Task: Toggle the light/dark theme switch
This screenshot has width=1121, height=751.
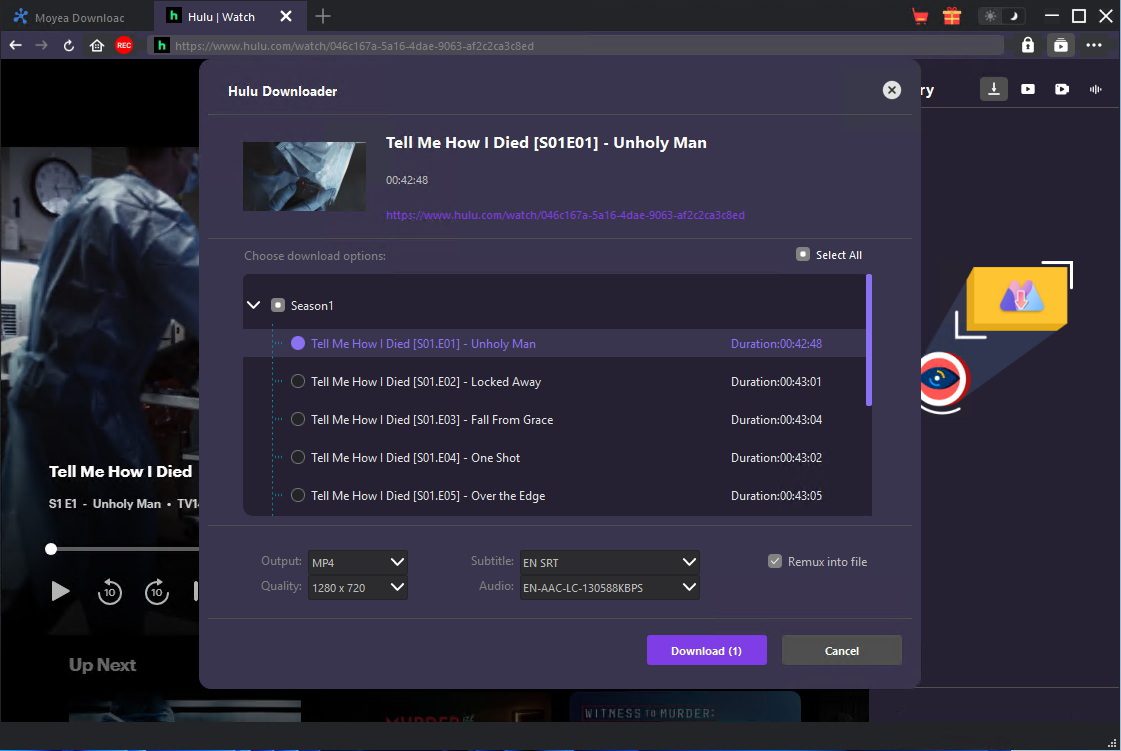Action: coord(1002,16)
